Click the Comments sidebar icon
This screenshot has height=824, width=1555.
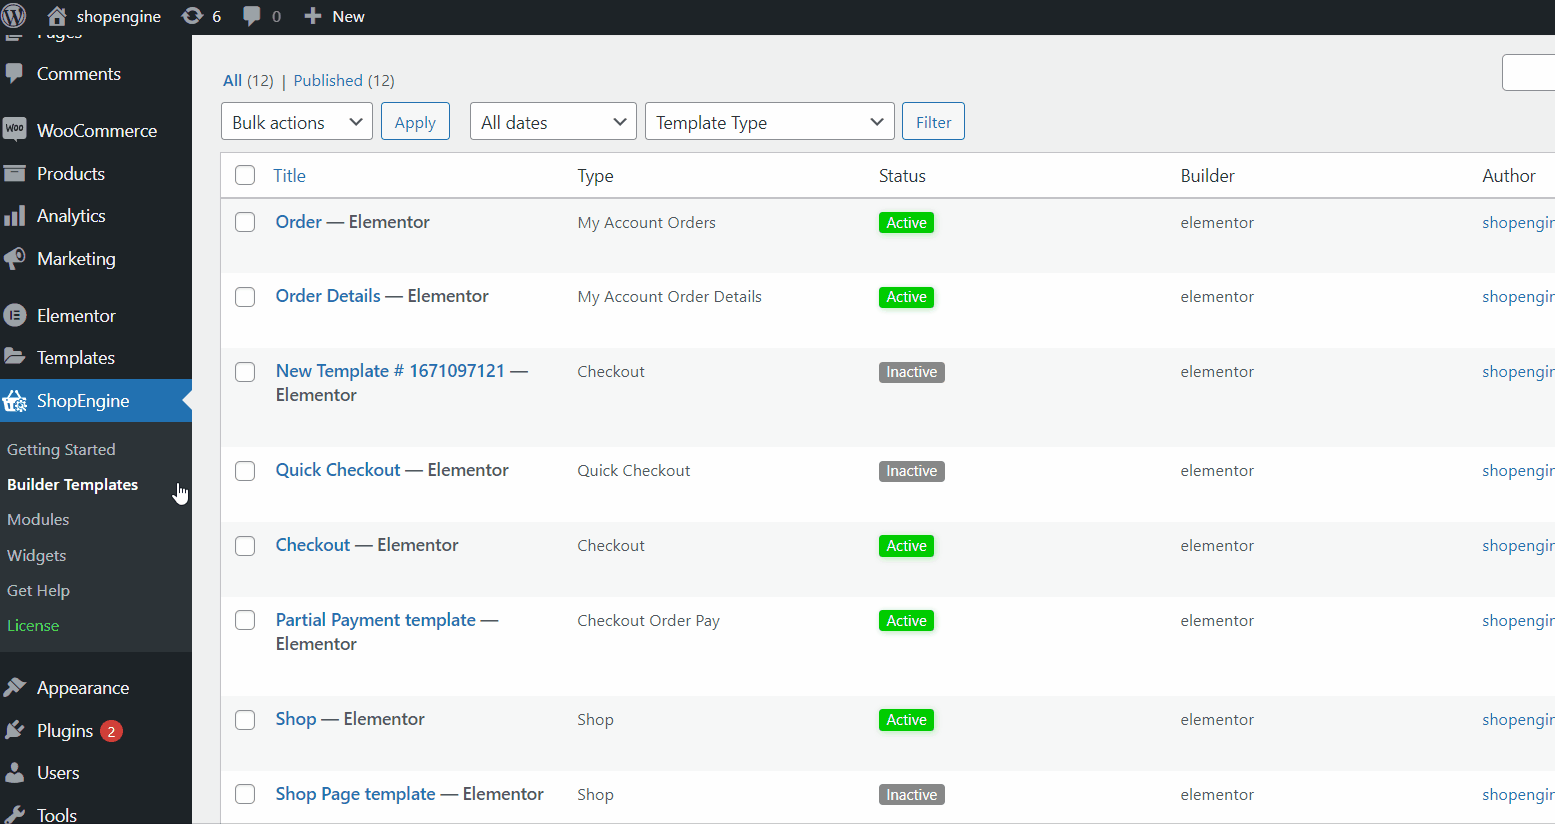(x=14, y=74)
